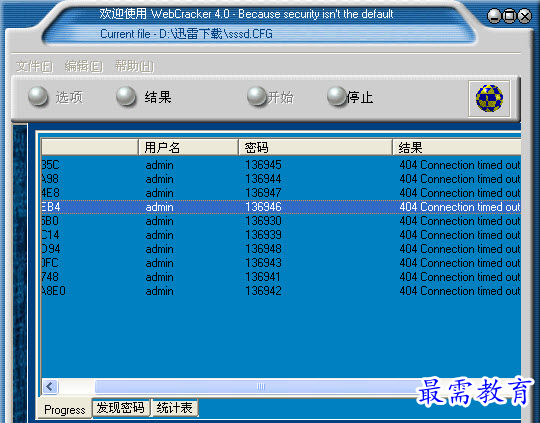Click the 开始 (Start) round button
Image resolution: width=540 pixels, height=423 pixels.
click(257, 96)
